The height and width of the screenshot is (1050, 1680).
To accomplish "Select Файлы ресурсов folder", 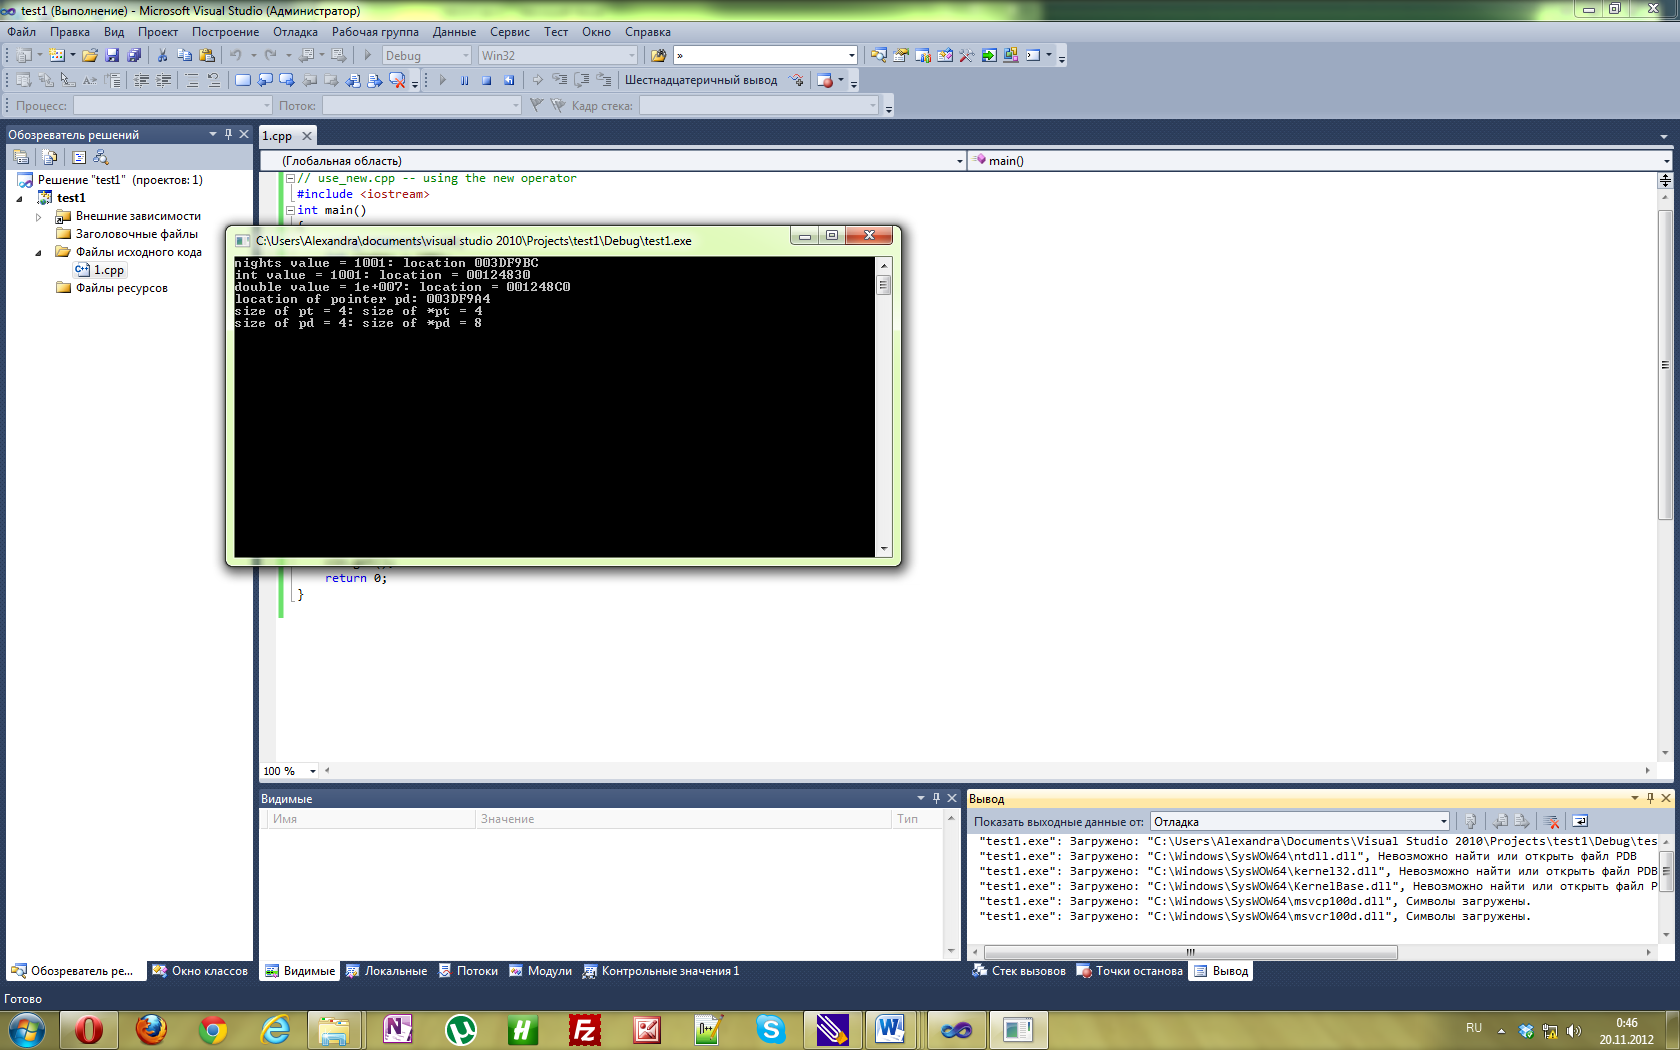I will click(112, 288).
